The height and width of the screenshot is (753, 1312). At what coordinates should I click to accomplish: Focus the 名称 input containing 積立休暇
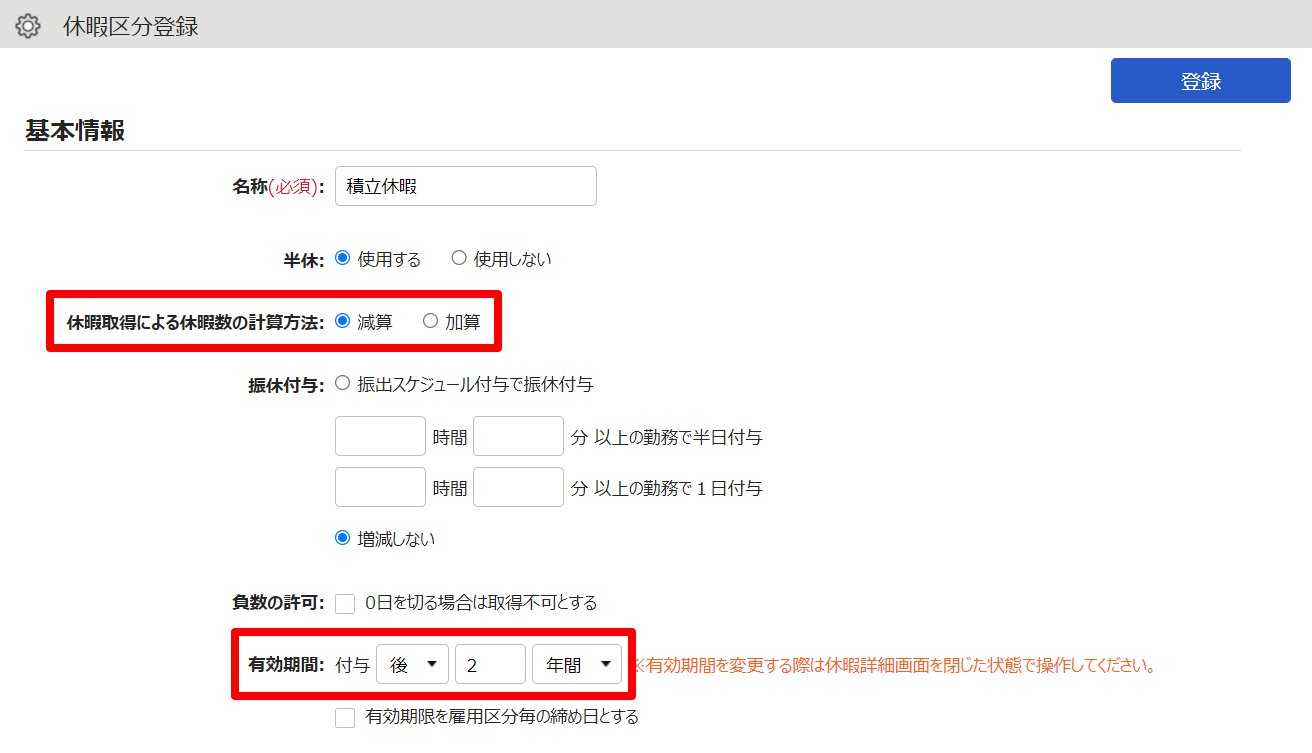click(x=466, y=186)
